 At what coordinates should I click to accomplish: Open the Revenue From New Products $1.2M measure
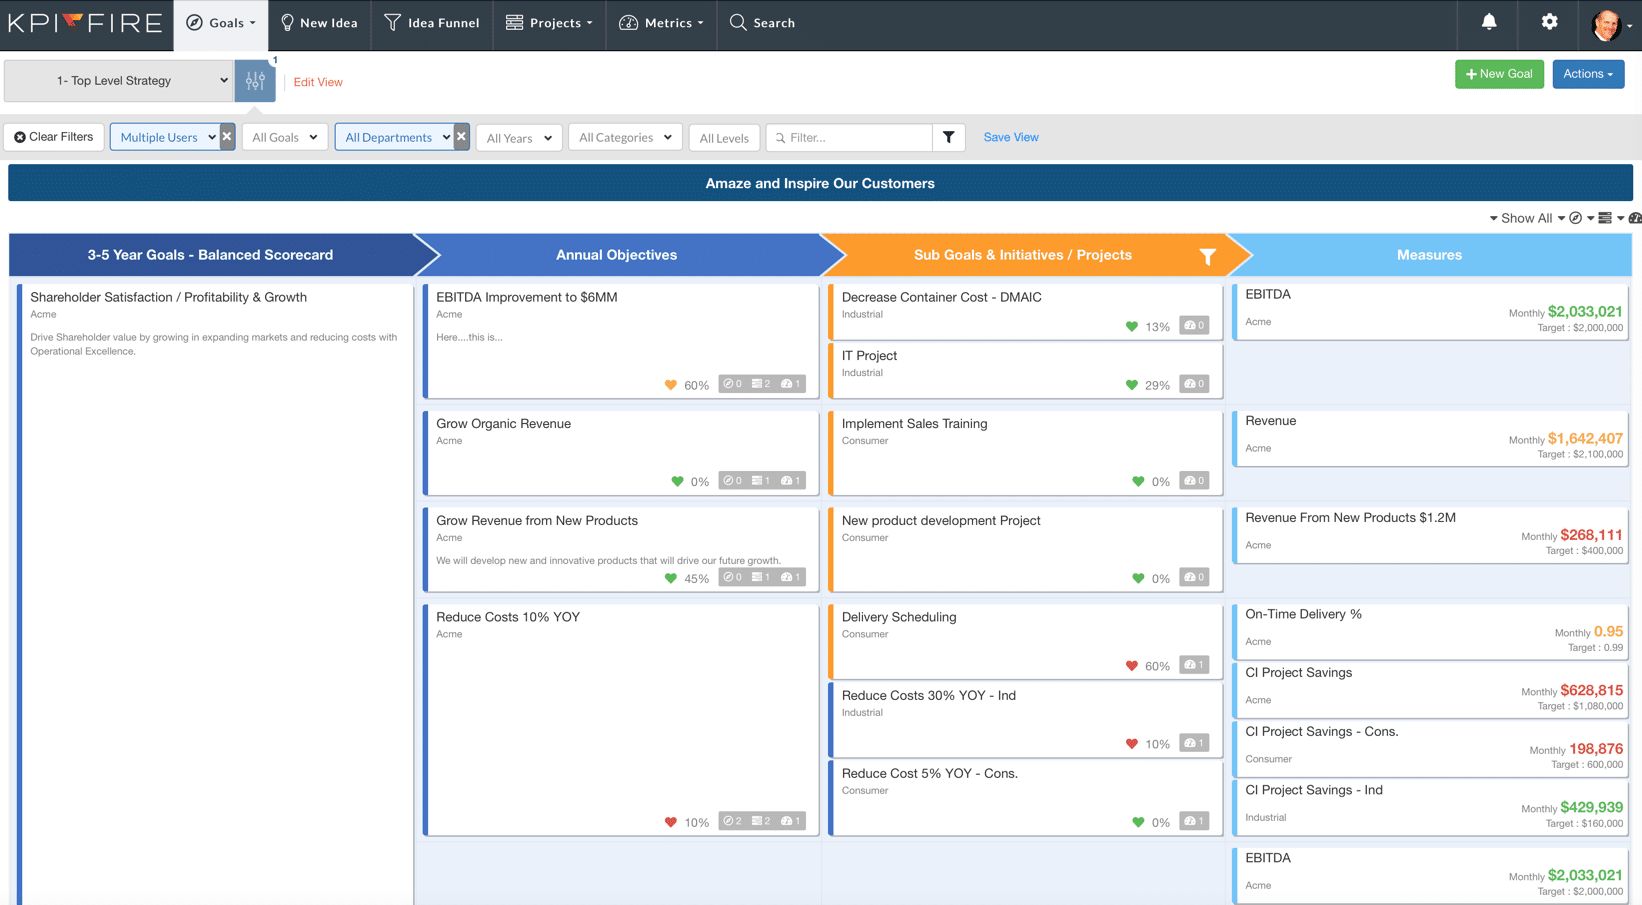point(1430,535)
